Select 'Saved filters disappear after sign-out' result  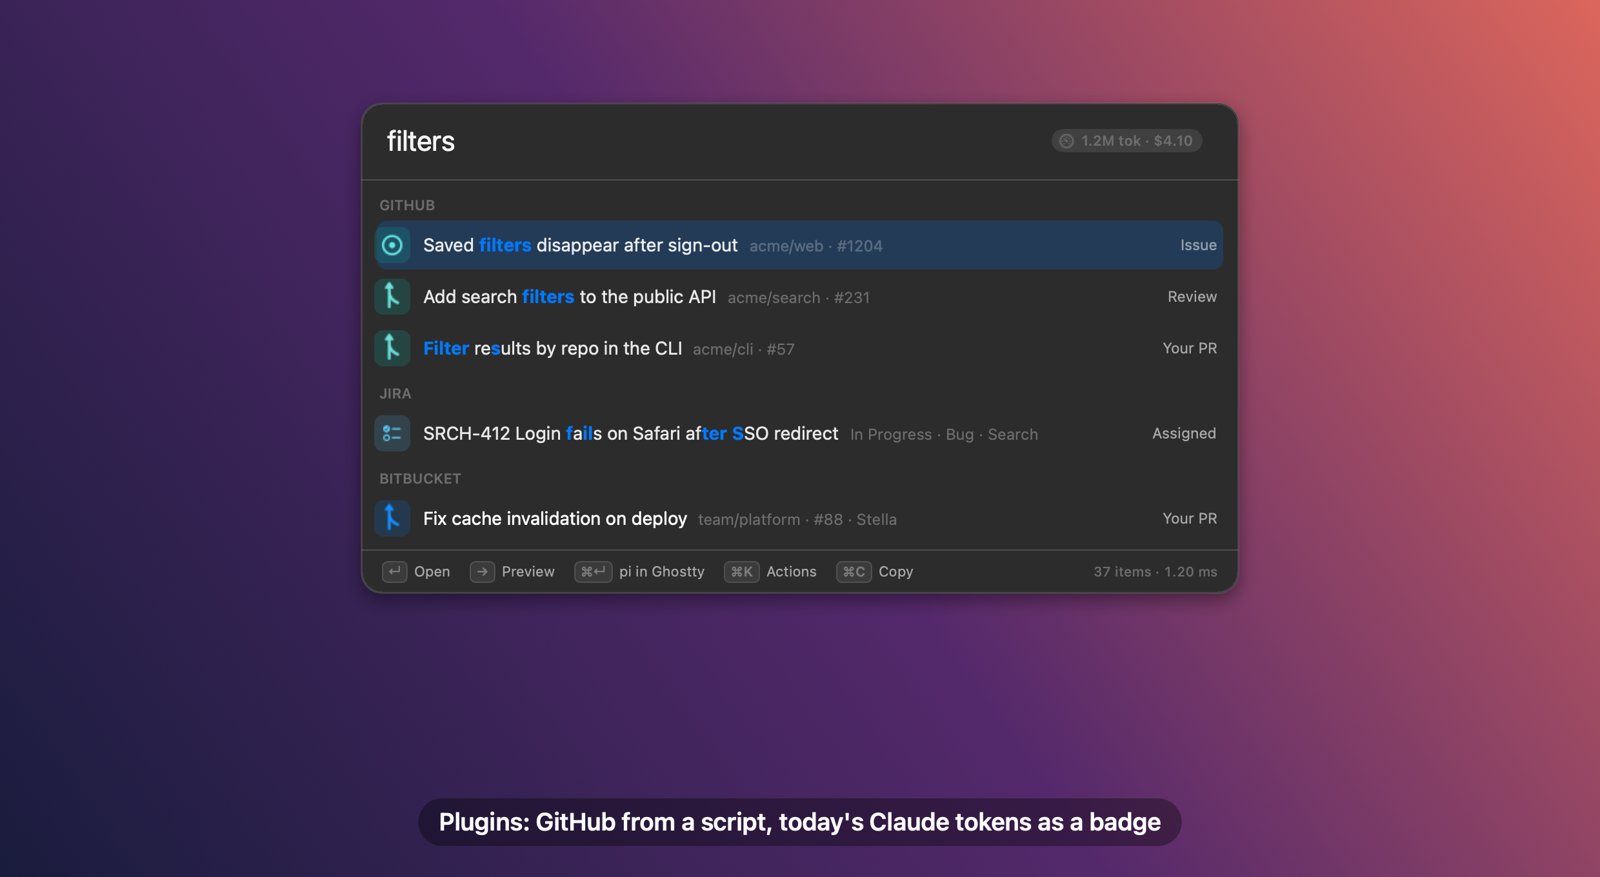click(x=799, y=245)
